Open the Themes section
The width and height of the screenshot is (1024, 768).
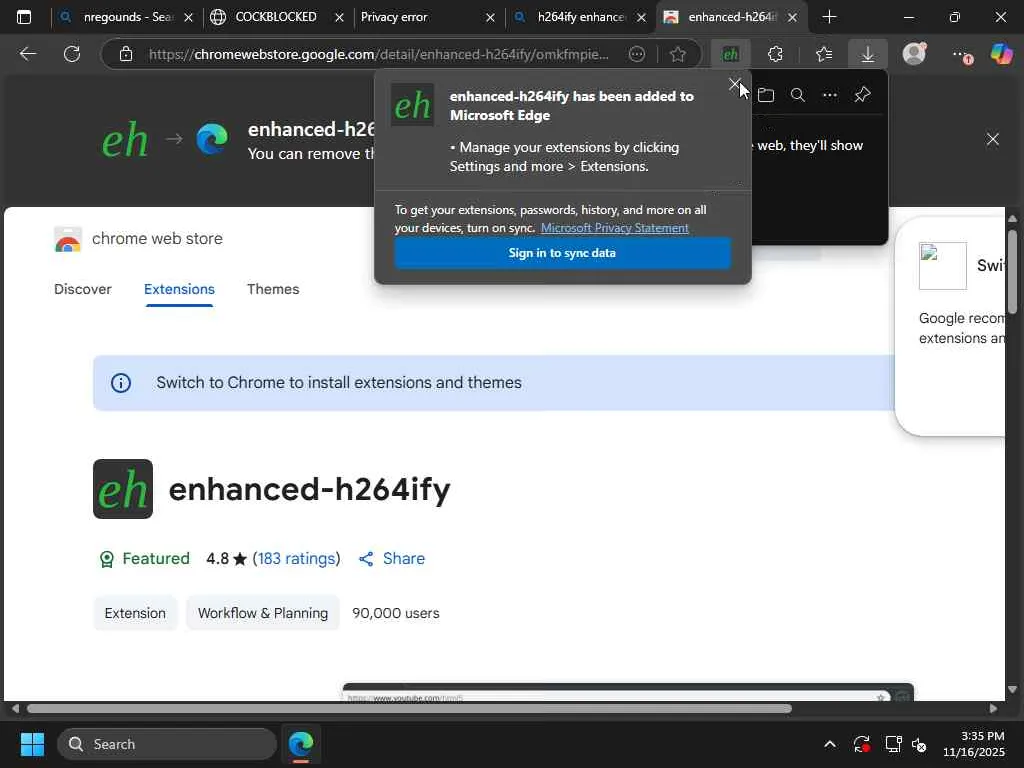[x=273, y=289]
